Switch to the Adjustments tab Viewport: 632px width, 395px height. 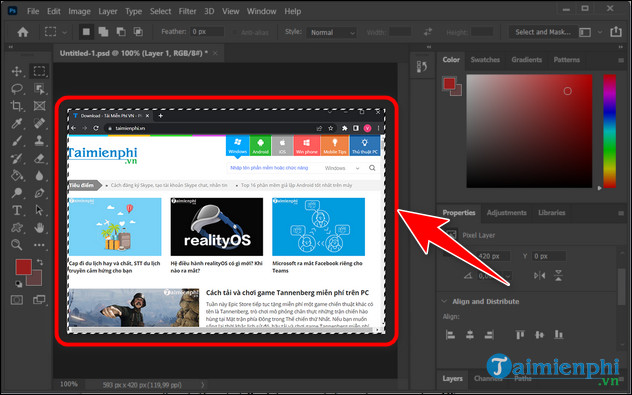tap(506, 212)
